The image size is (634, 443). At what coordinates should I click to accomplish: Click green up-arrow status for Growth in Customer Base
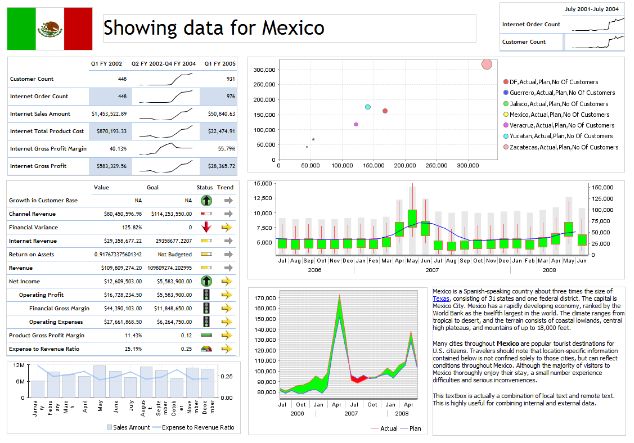pyautogui.click(x=206, y=200)
